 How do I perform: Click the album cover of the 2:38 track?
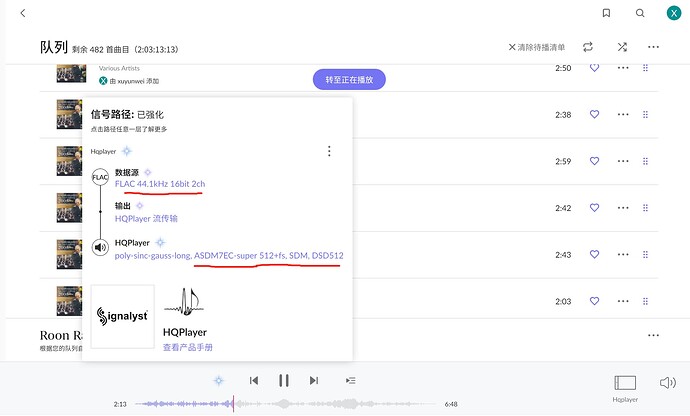(x=70, y=114)
